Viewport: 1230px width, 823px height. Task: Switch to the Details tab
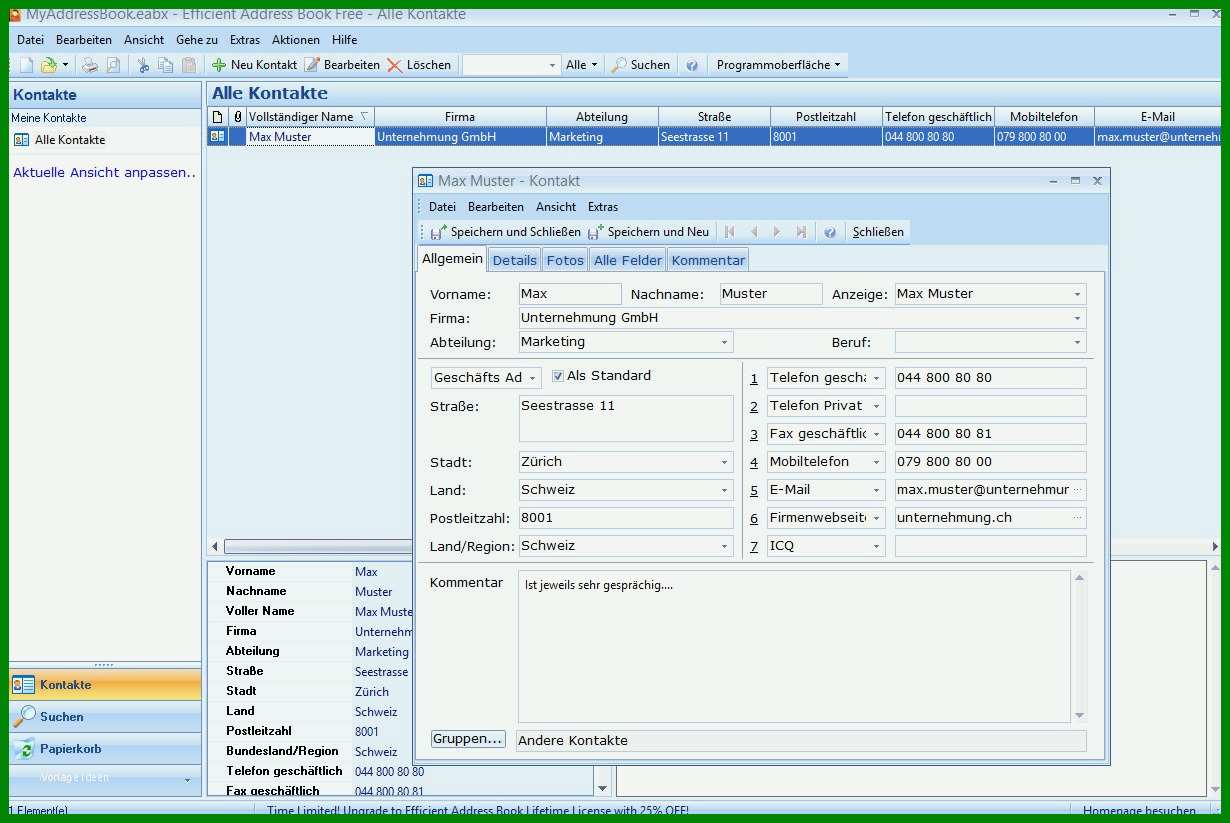(515, 260)
